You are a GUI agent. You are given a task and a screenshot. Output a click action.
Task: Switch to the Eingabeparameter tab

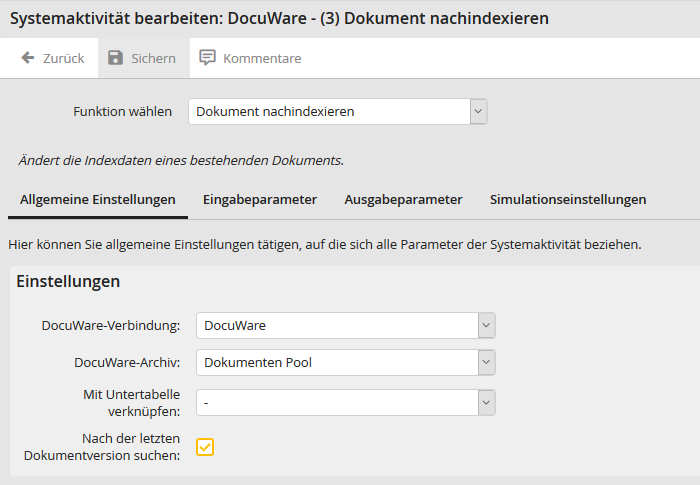tap(260, 199)
